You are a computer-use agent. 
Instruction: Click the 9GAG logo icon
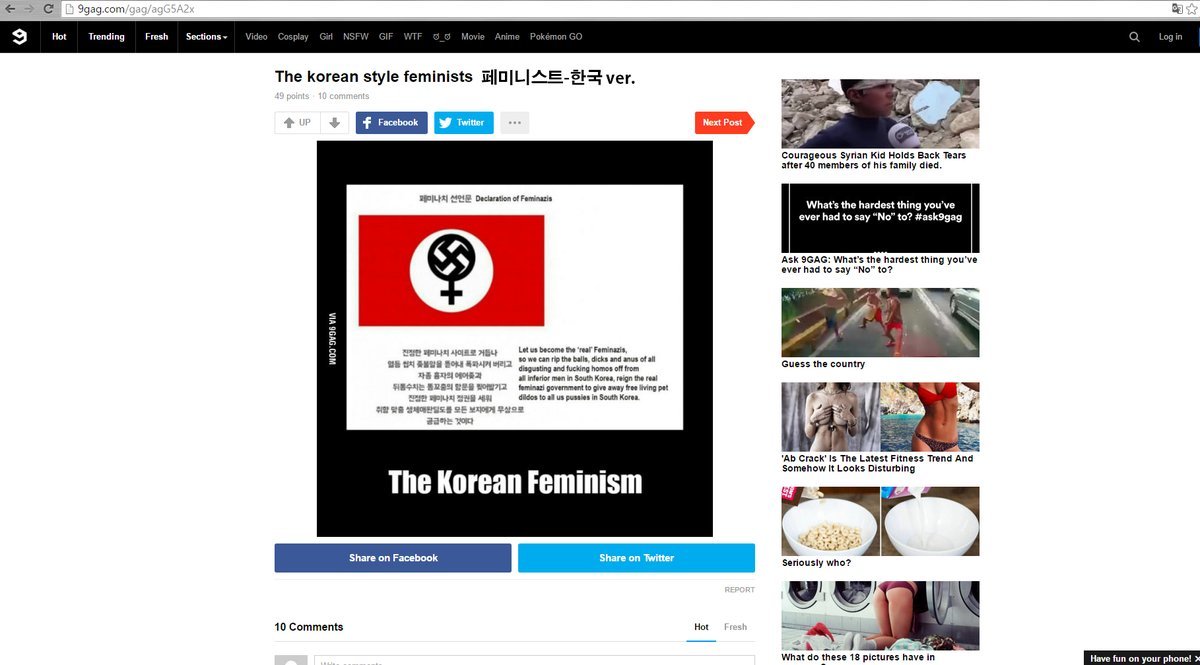click(x=19, y=37)
